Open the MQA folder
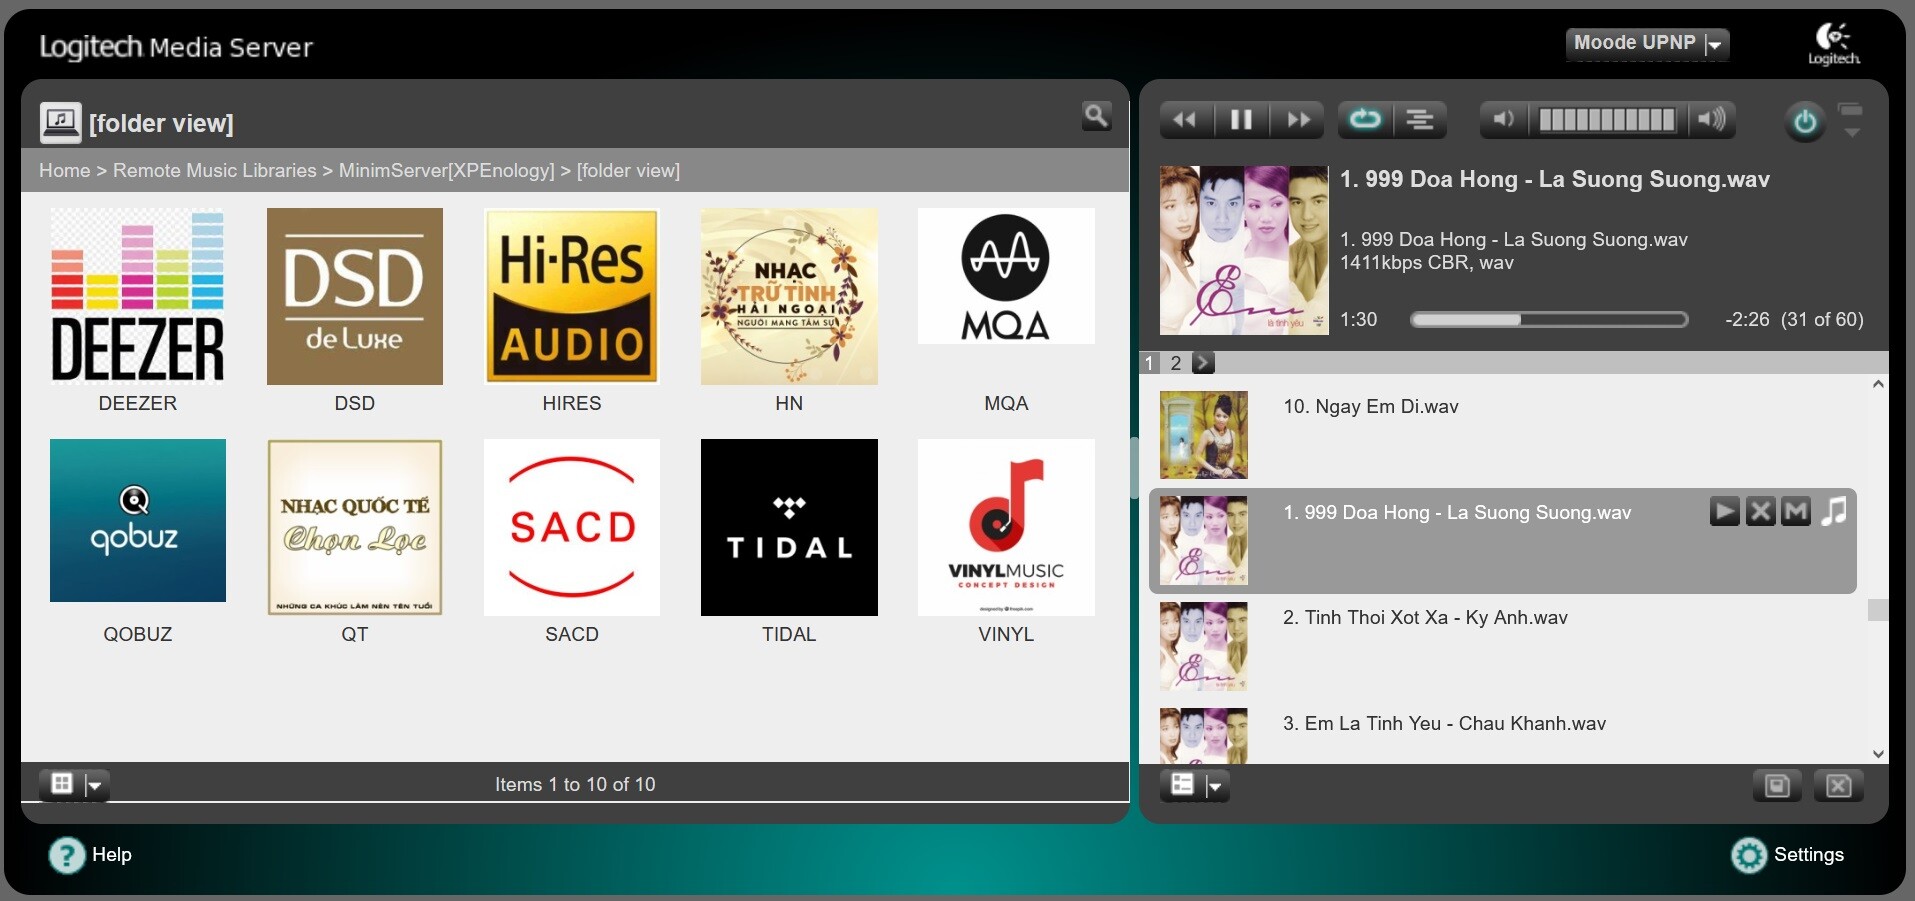 1006,276
